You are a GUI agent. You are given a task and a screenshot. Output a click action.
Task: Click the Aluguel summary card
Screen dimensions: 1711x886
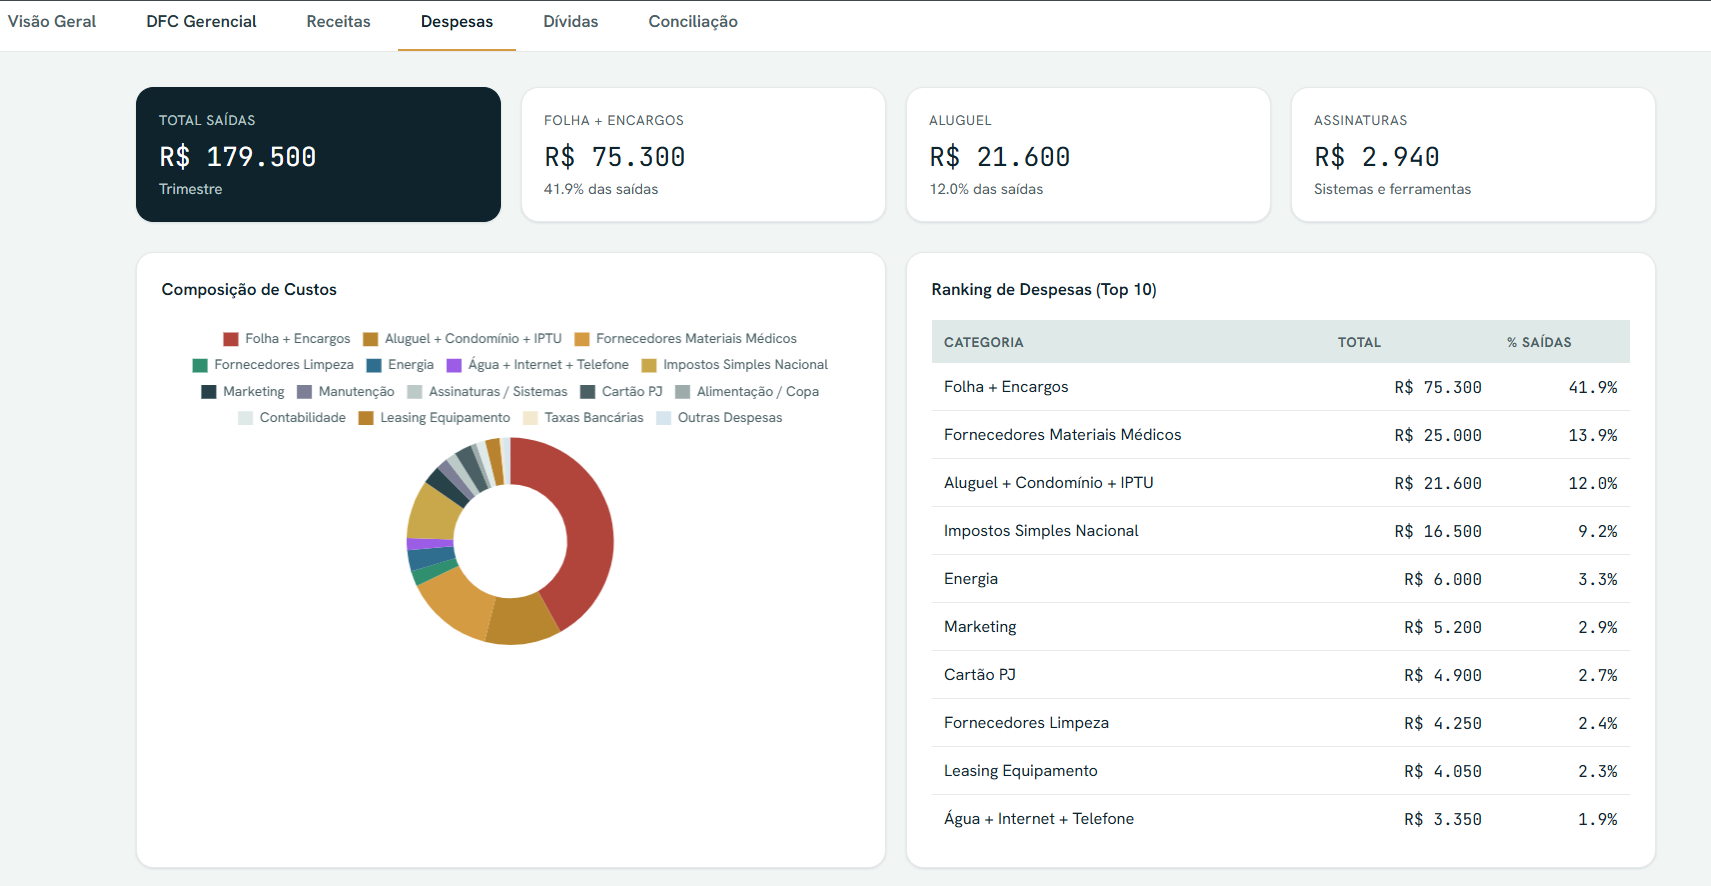[x=1088, y=154]
